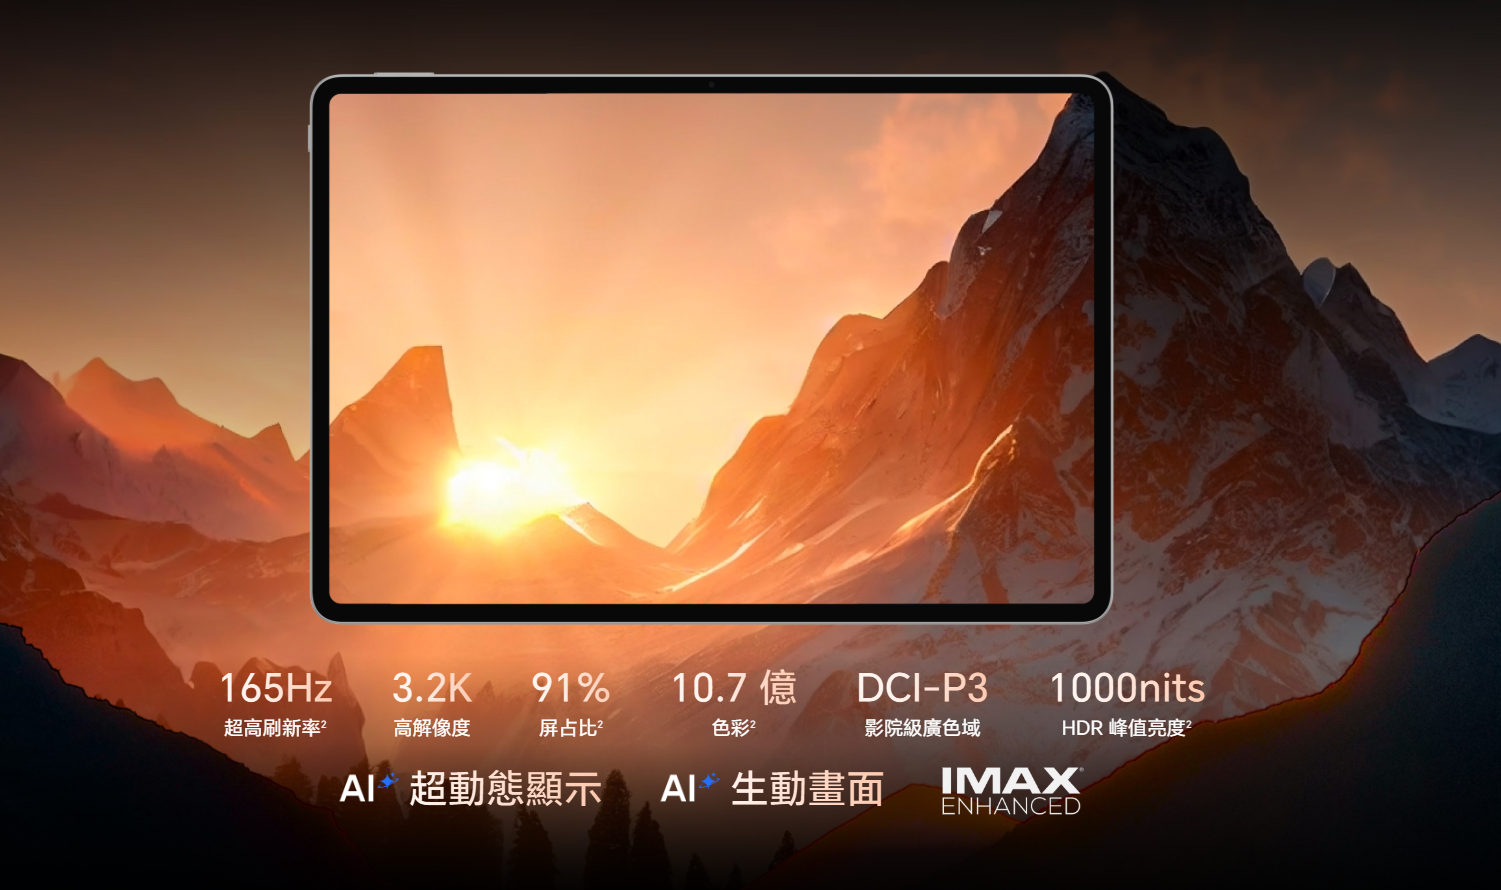Click the IMAX Enhanced logo
Viewport: 1501px width, 890px height.
[x=1011, y=791]
